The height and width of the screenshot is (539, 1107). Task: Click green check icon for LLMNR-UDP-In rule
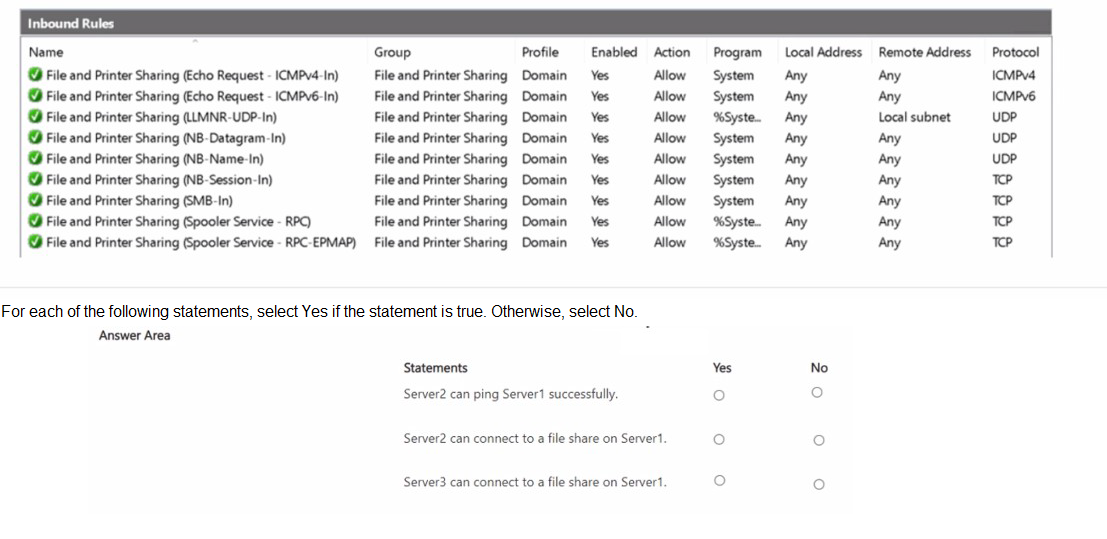point(35,117)
